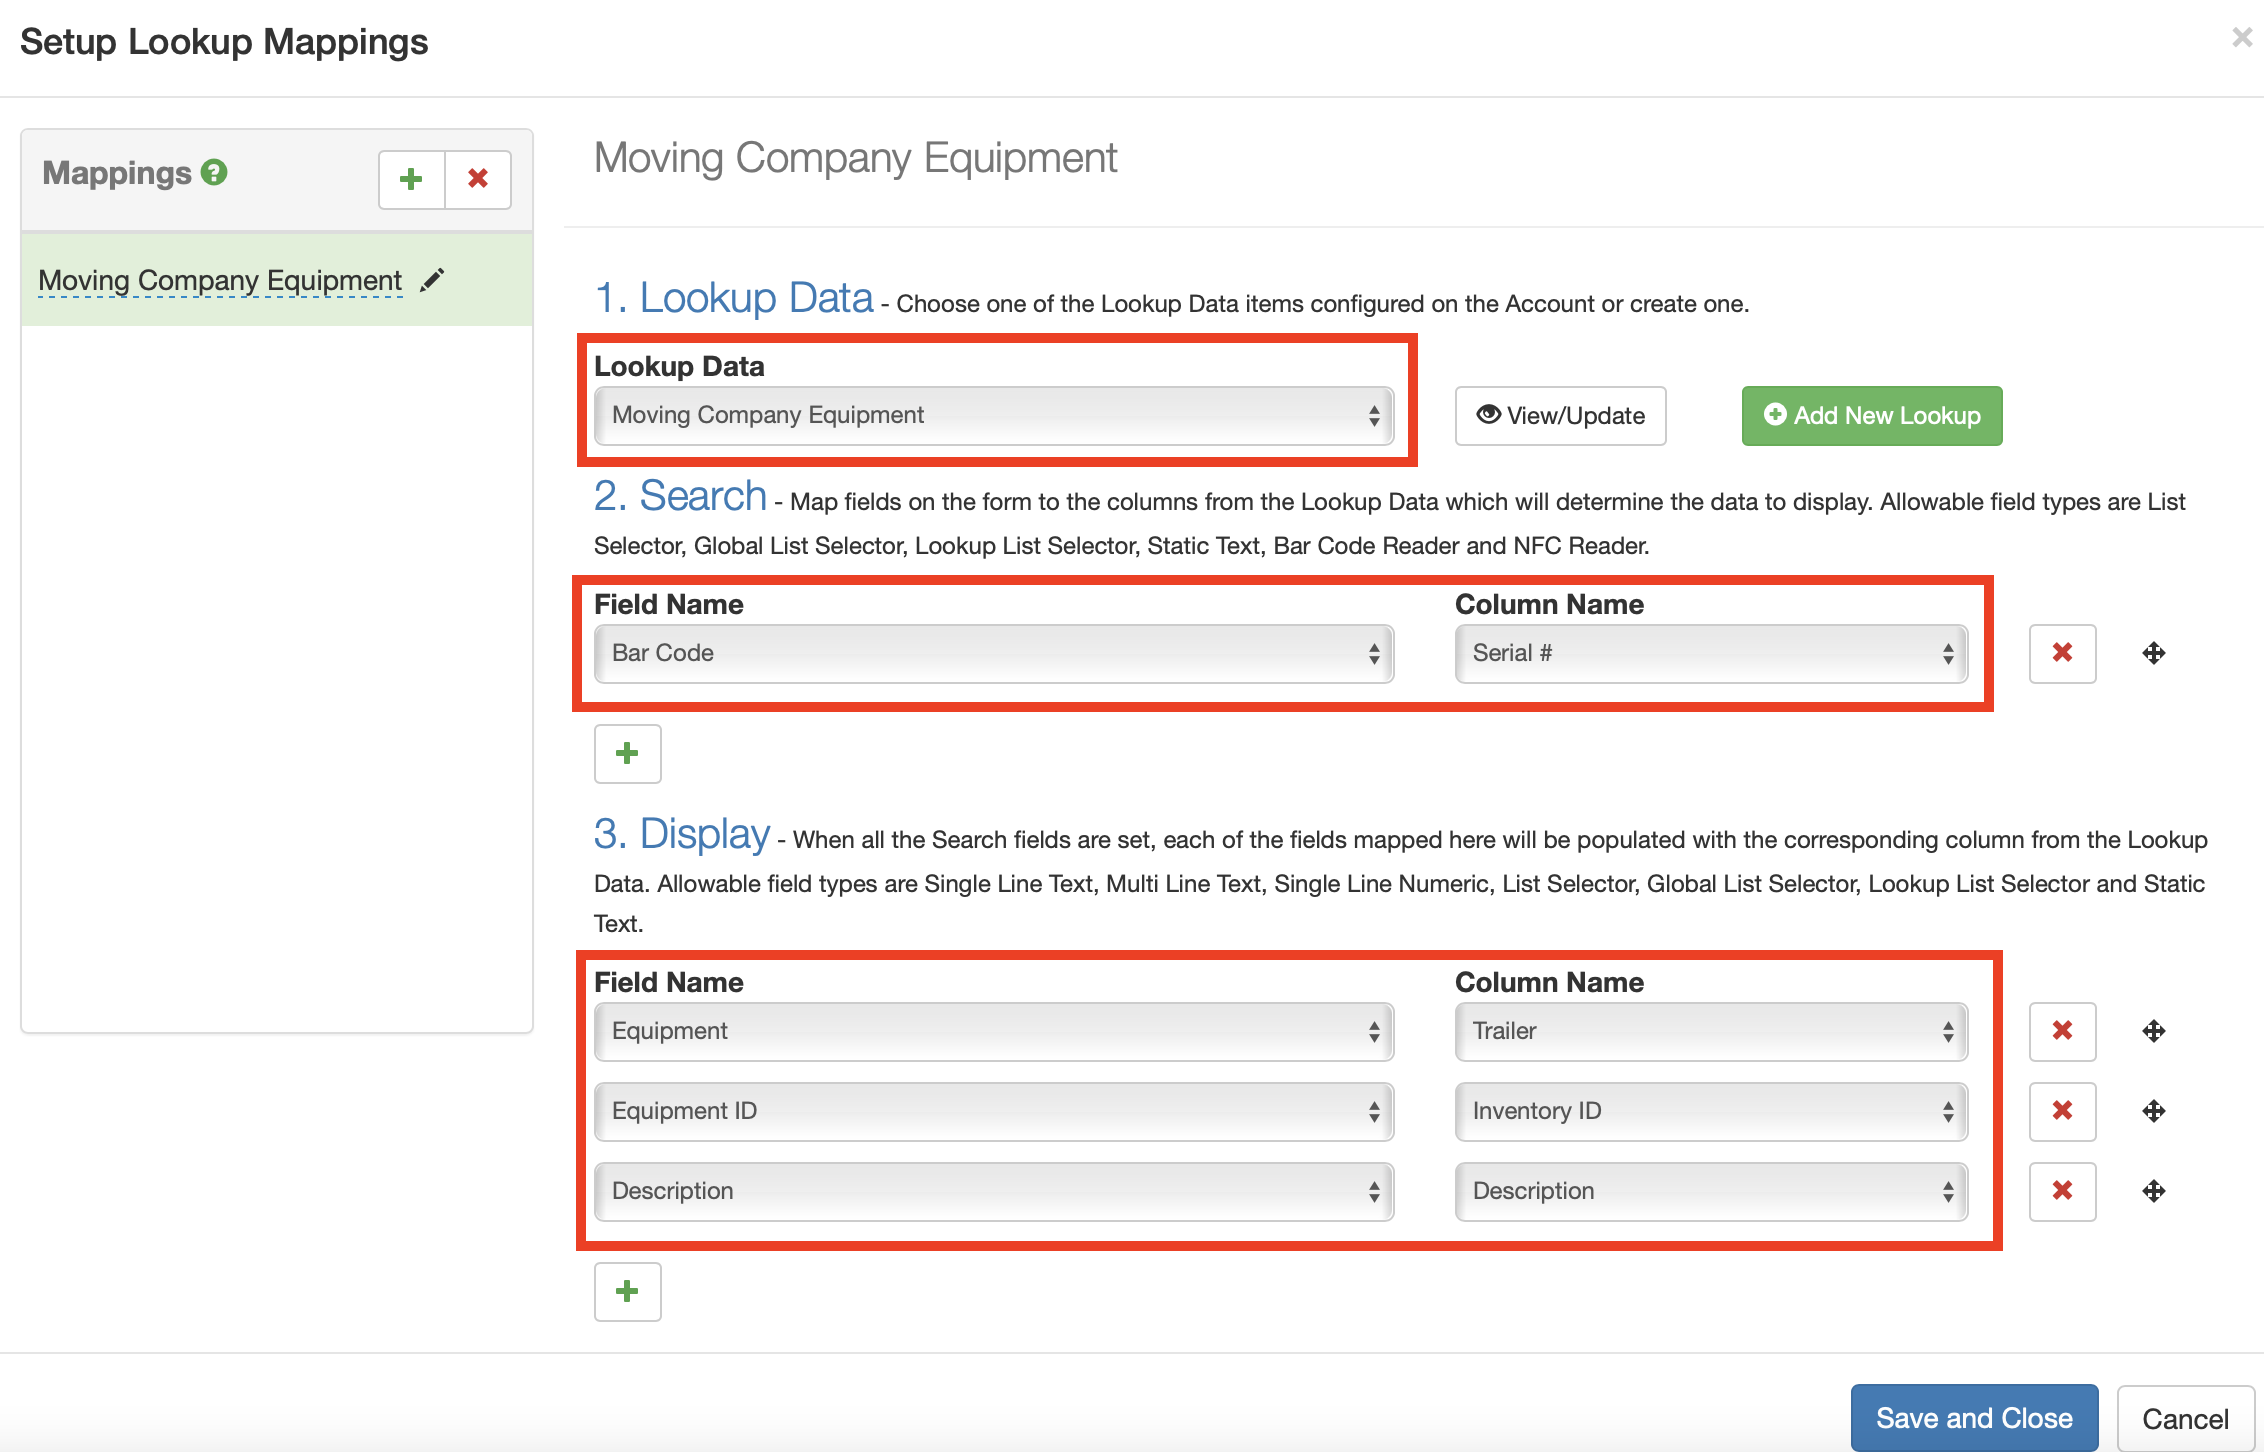Click the Mappings help question mark icon
2264x1452 pixels.
click(214, 173)
